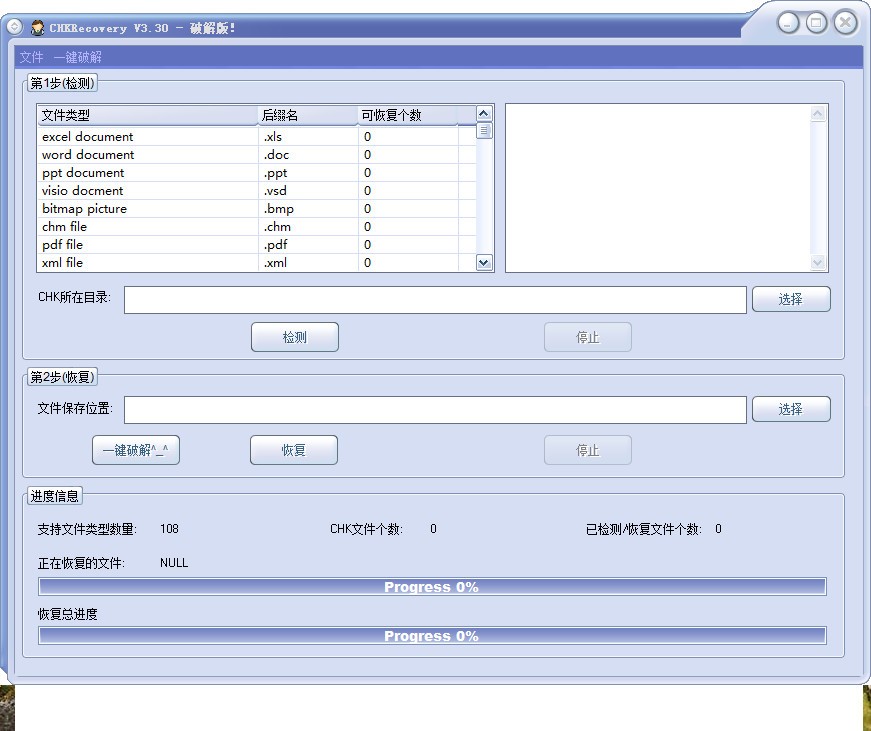The height and width of the screenshot is (731, 871).
Task: Select the word document row
Action: [x=257, y=154]
